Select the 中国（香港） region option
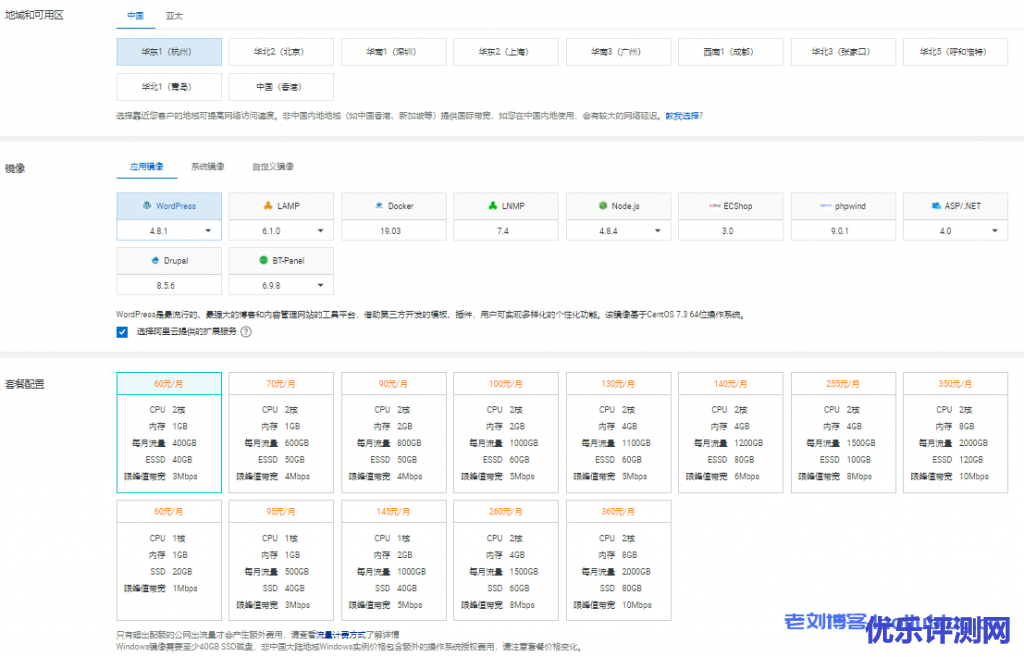 click(281, 86)
